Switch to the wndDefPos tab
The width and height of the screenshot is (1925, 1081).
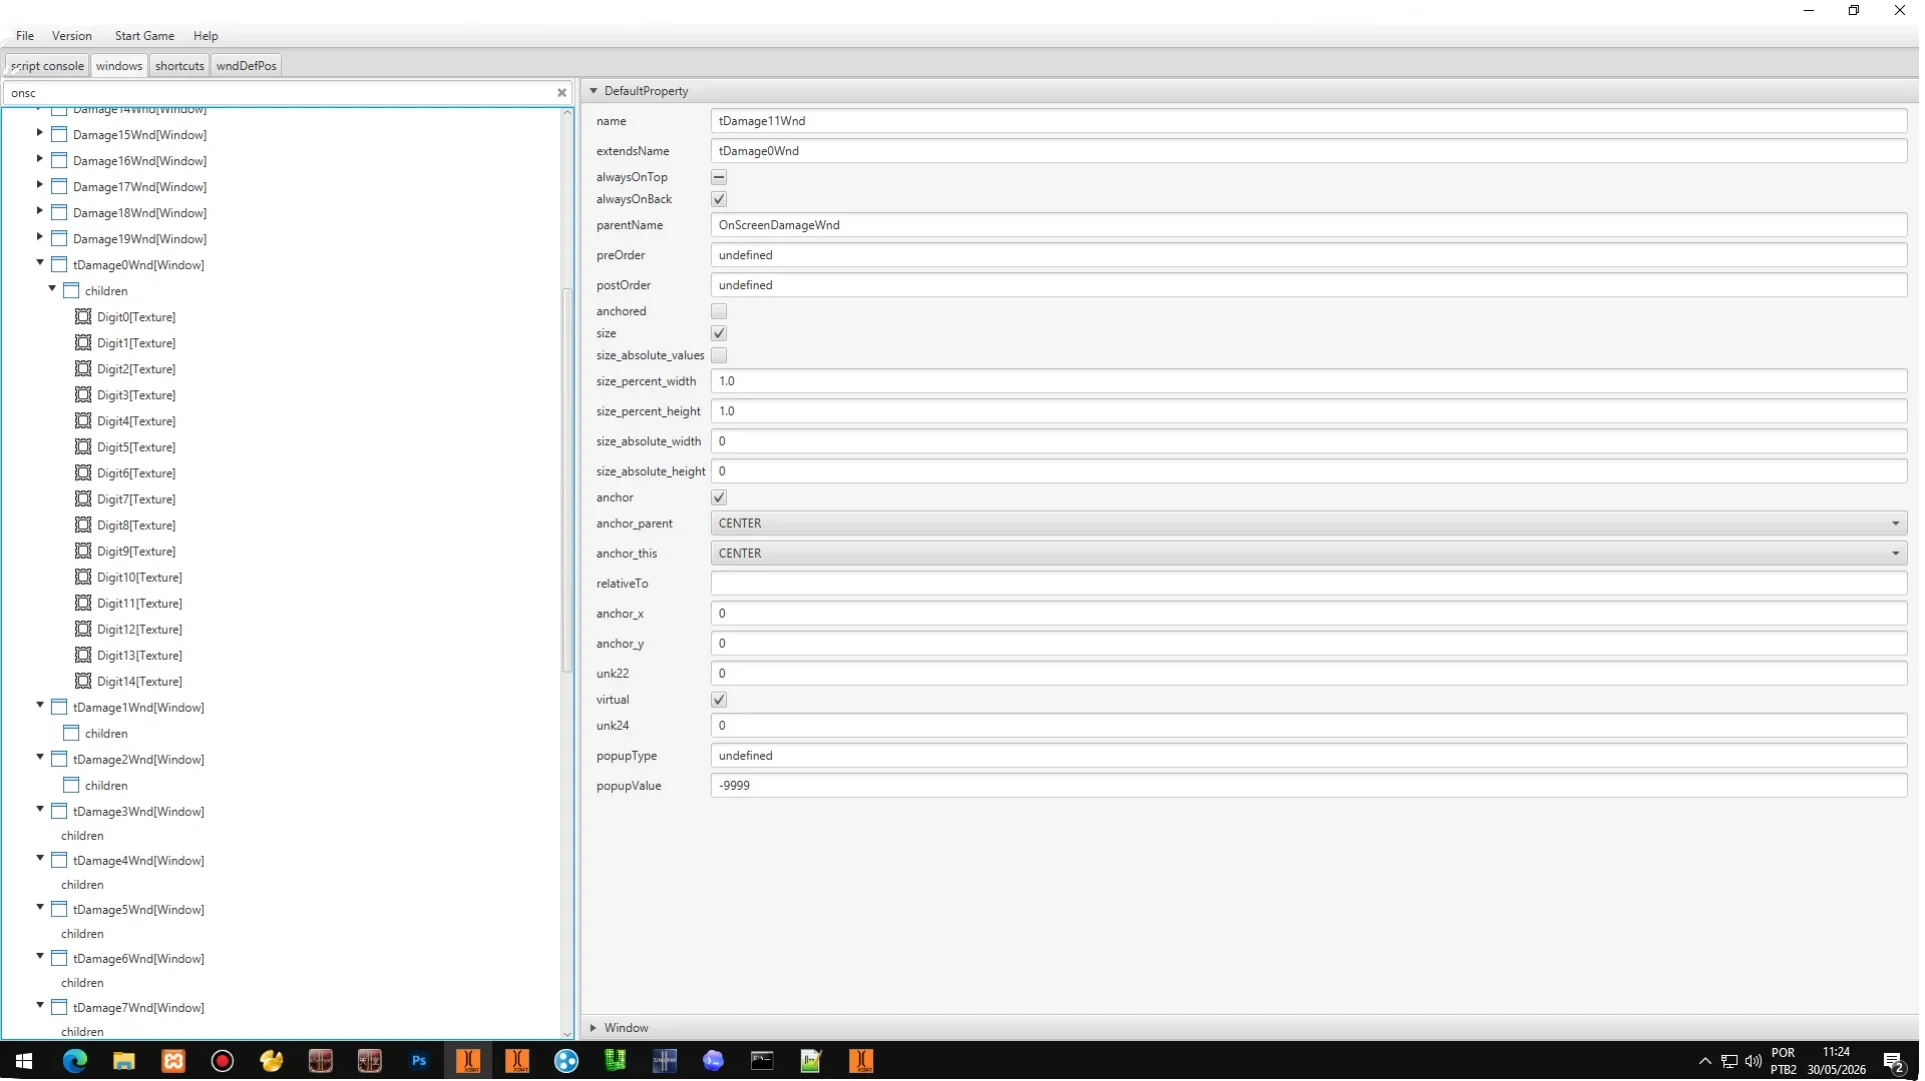coord(246,66)
